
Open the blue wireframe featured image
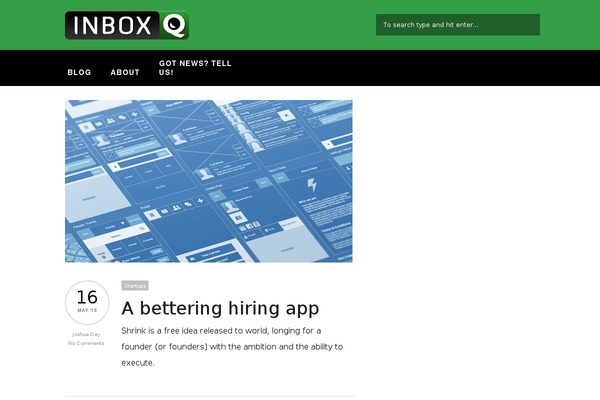(209, 181)
